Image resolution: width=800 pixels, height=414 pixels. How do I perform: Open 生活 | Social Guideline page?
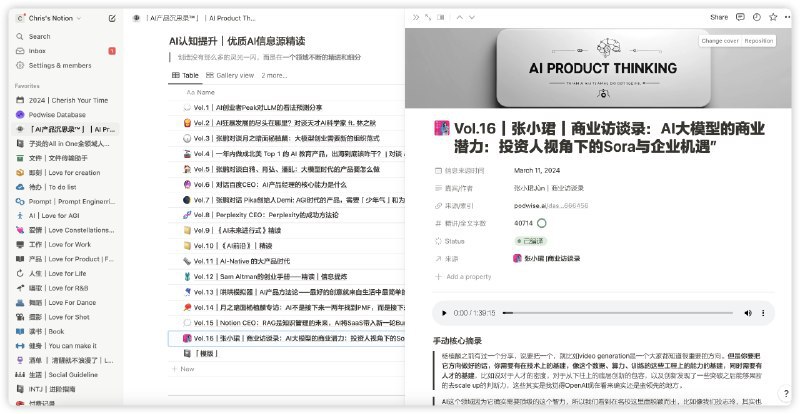pyautogui.click(x=63, y=375)
